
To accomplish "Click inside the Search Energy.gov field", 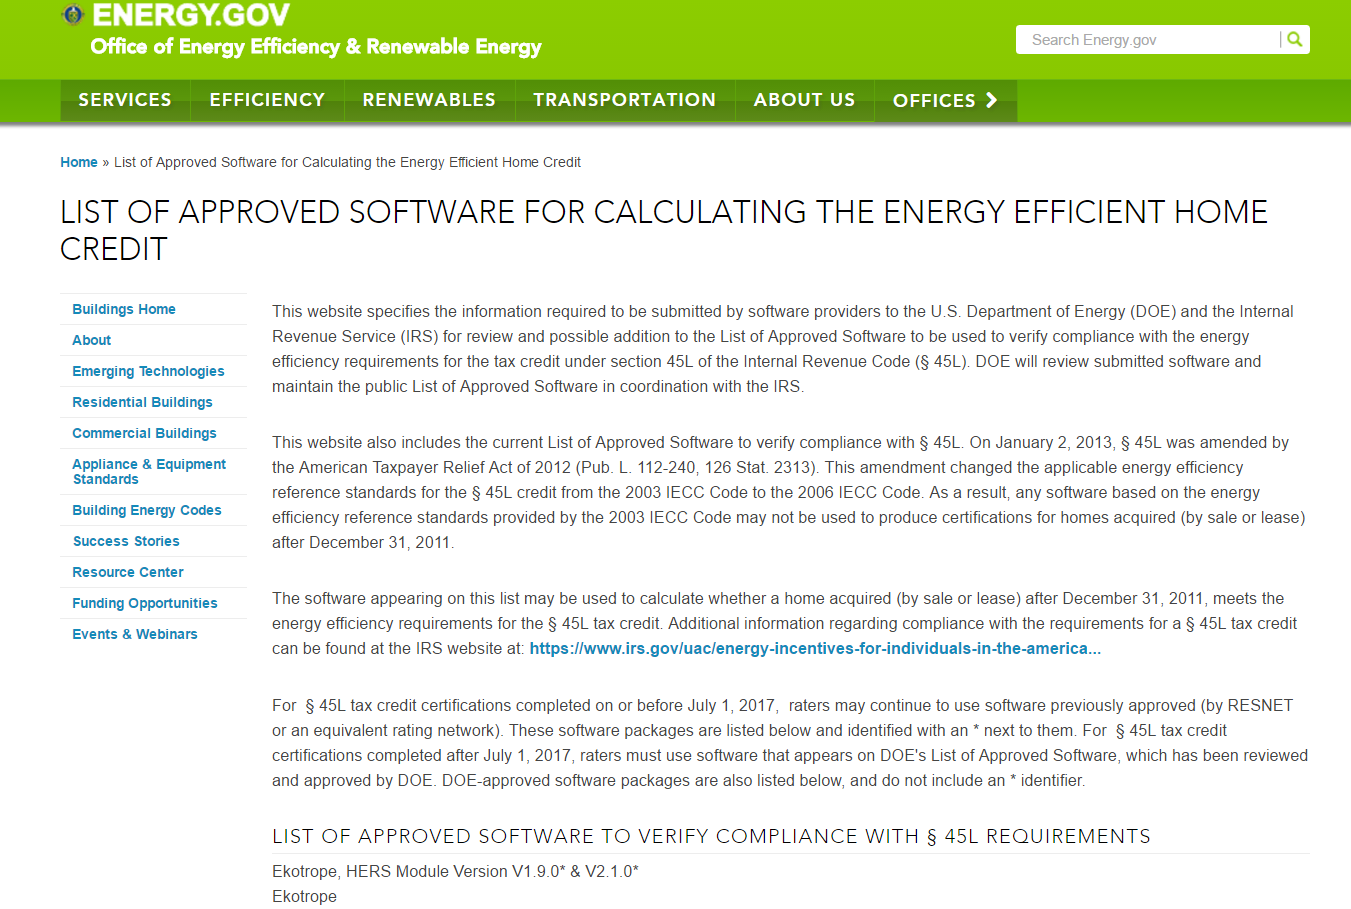I will pyautogui.click(x=1140, y=39).
